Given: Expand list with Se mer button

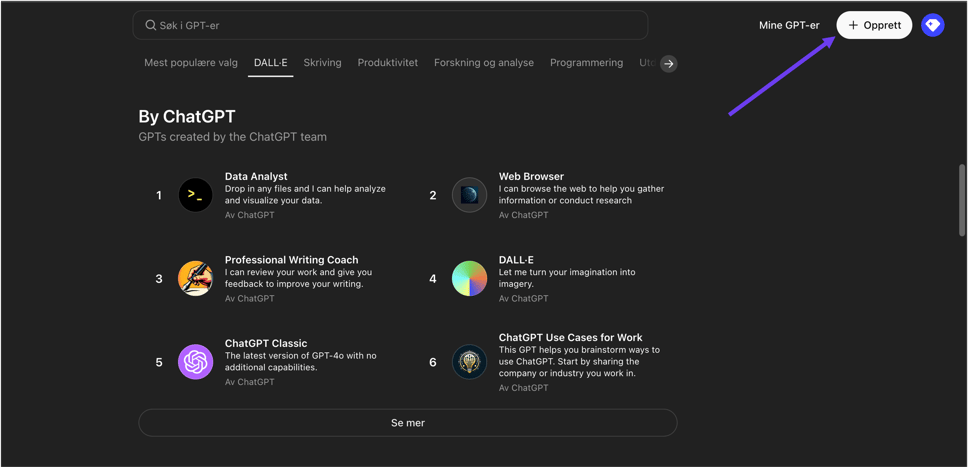Looking at the screenshot, I should click(x=407, y=423).
